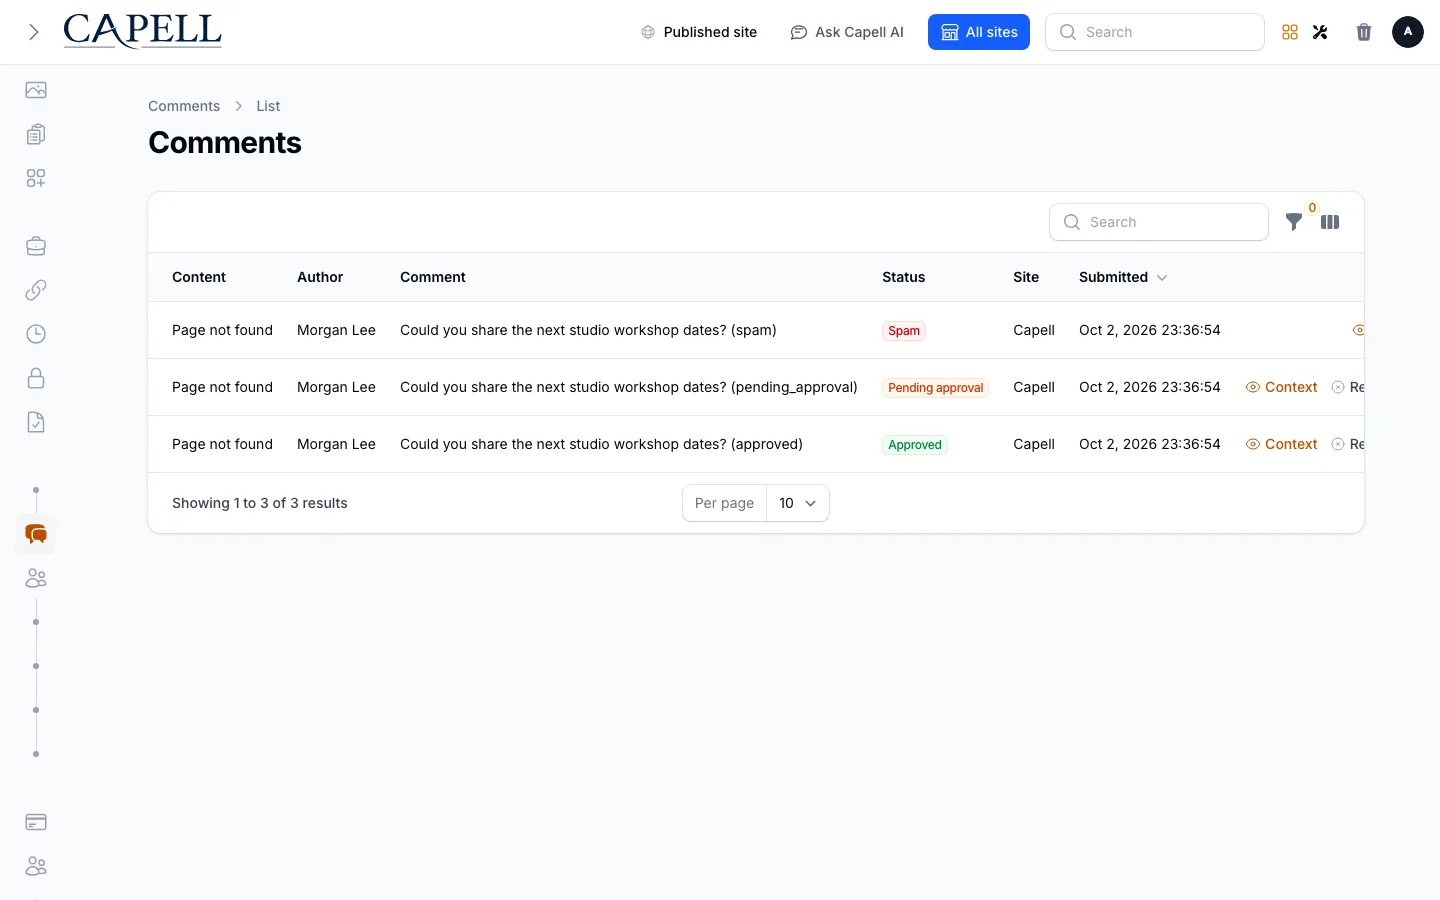This screenshot has height=900, width=1440.
Task: Open the media image icon in sidebar
Action: click(x=36, y=90)
